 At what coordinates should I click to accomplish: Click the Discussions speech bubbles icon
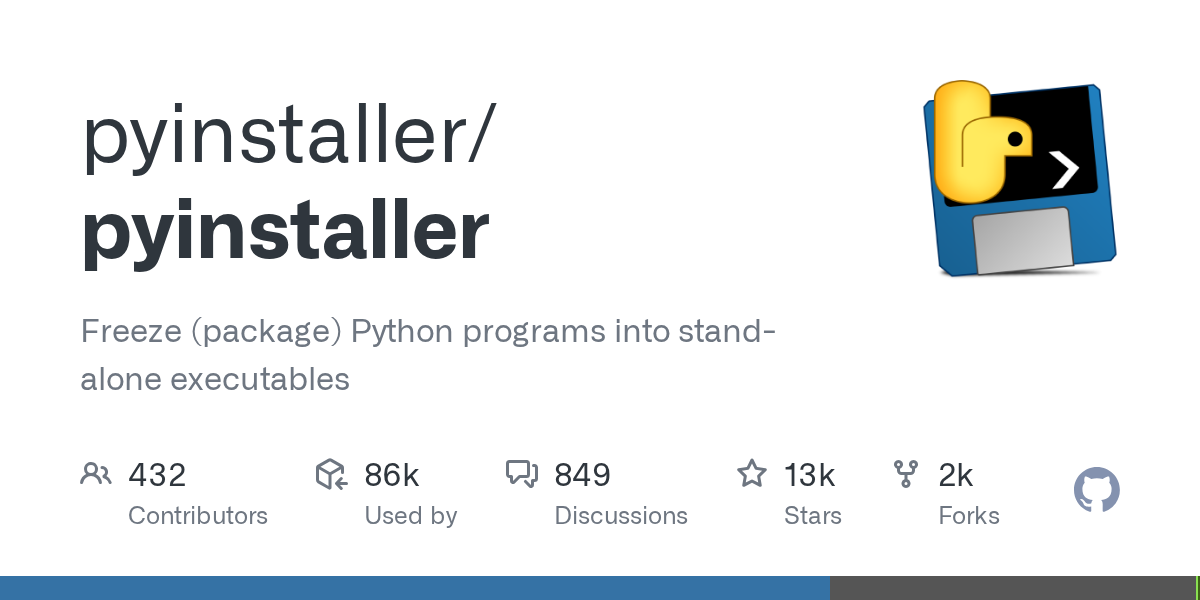click(522, 474)
